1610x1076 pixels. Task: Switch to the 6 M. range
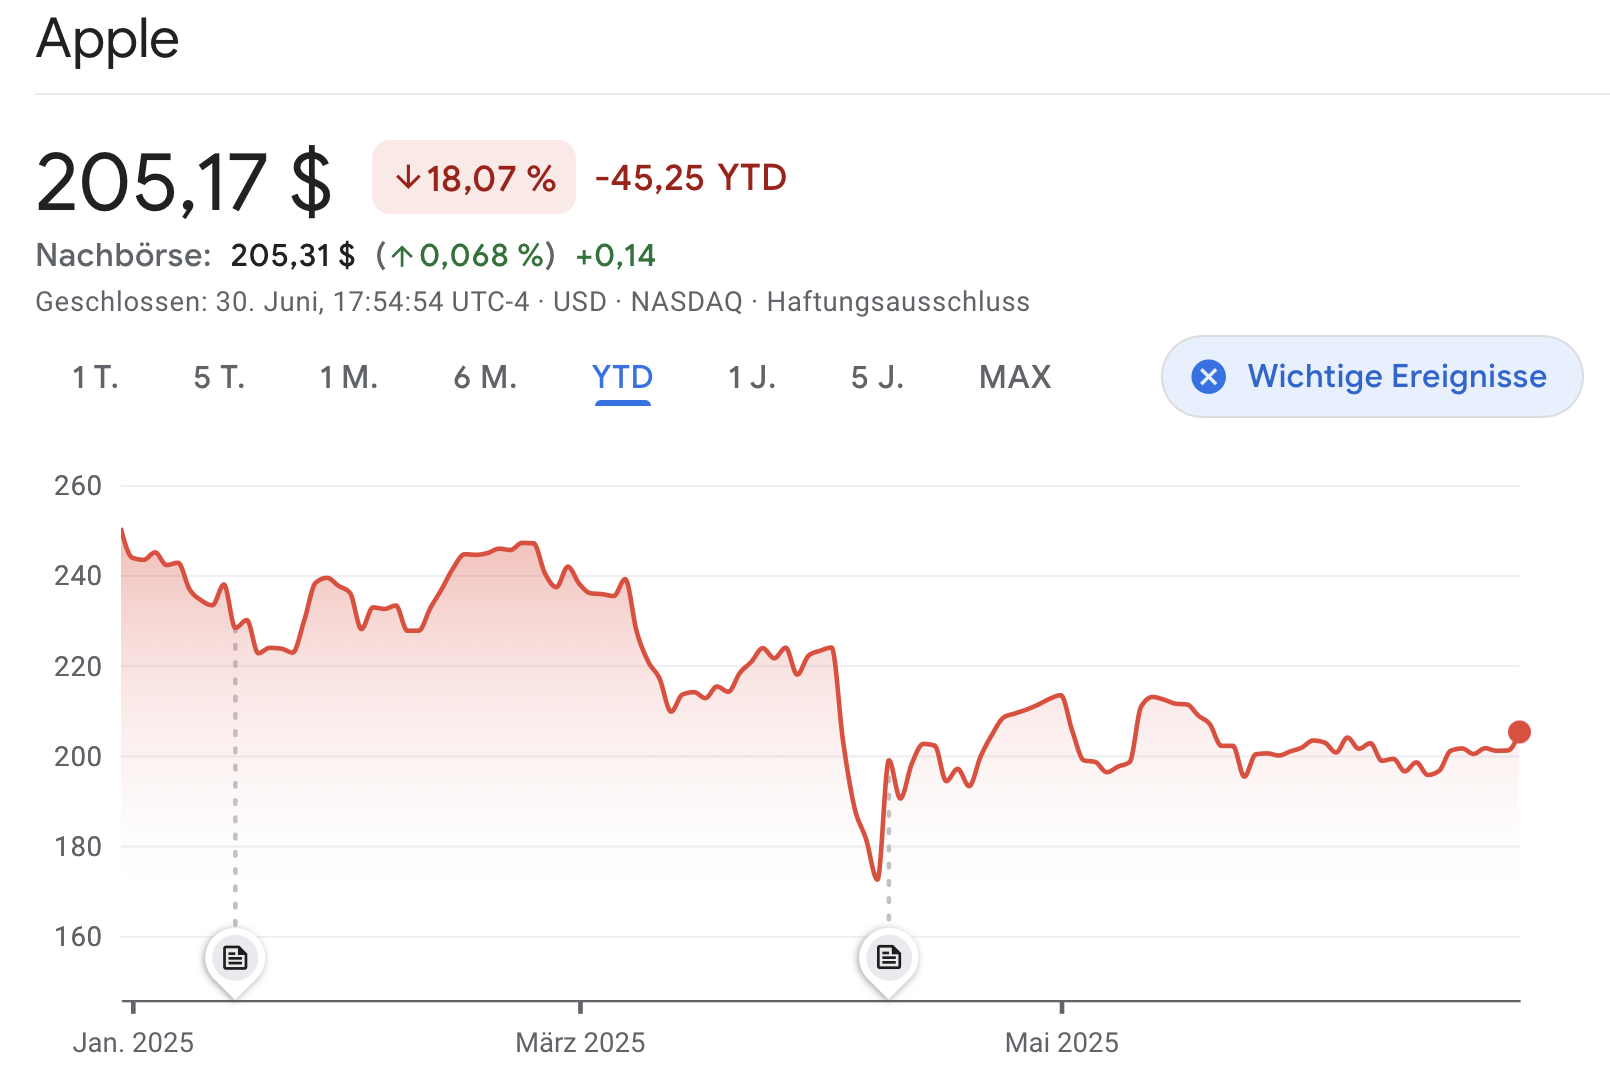(x=485, y=377)
